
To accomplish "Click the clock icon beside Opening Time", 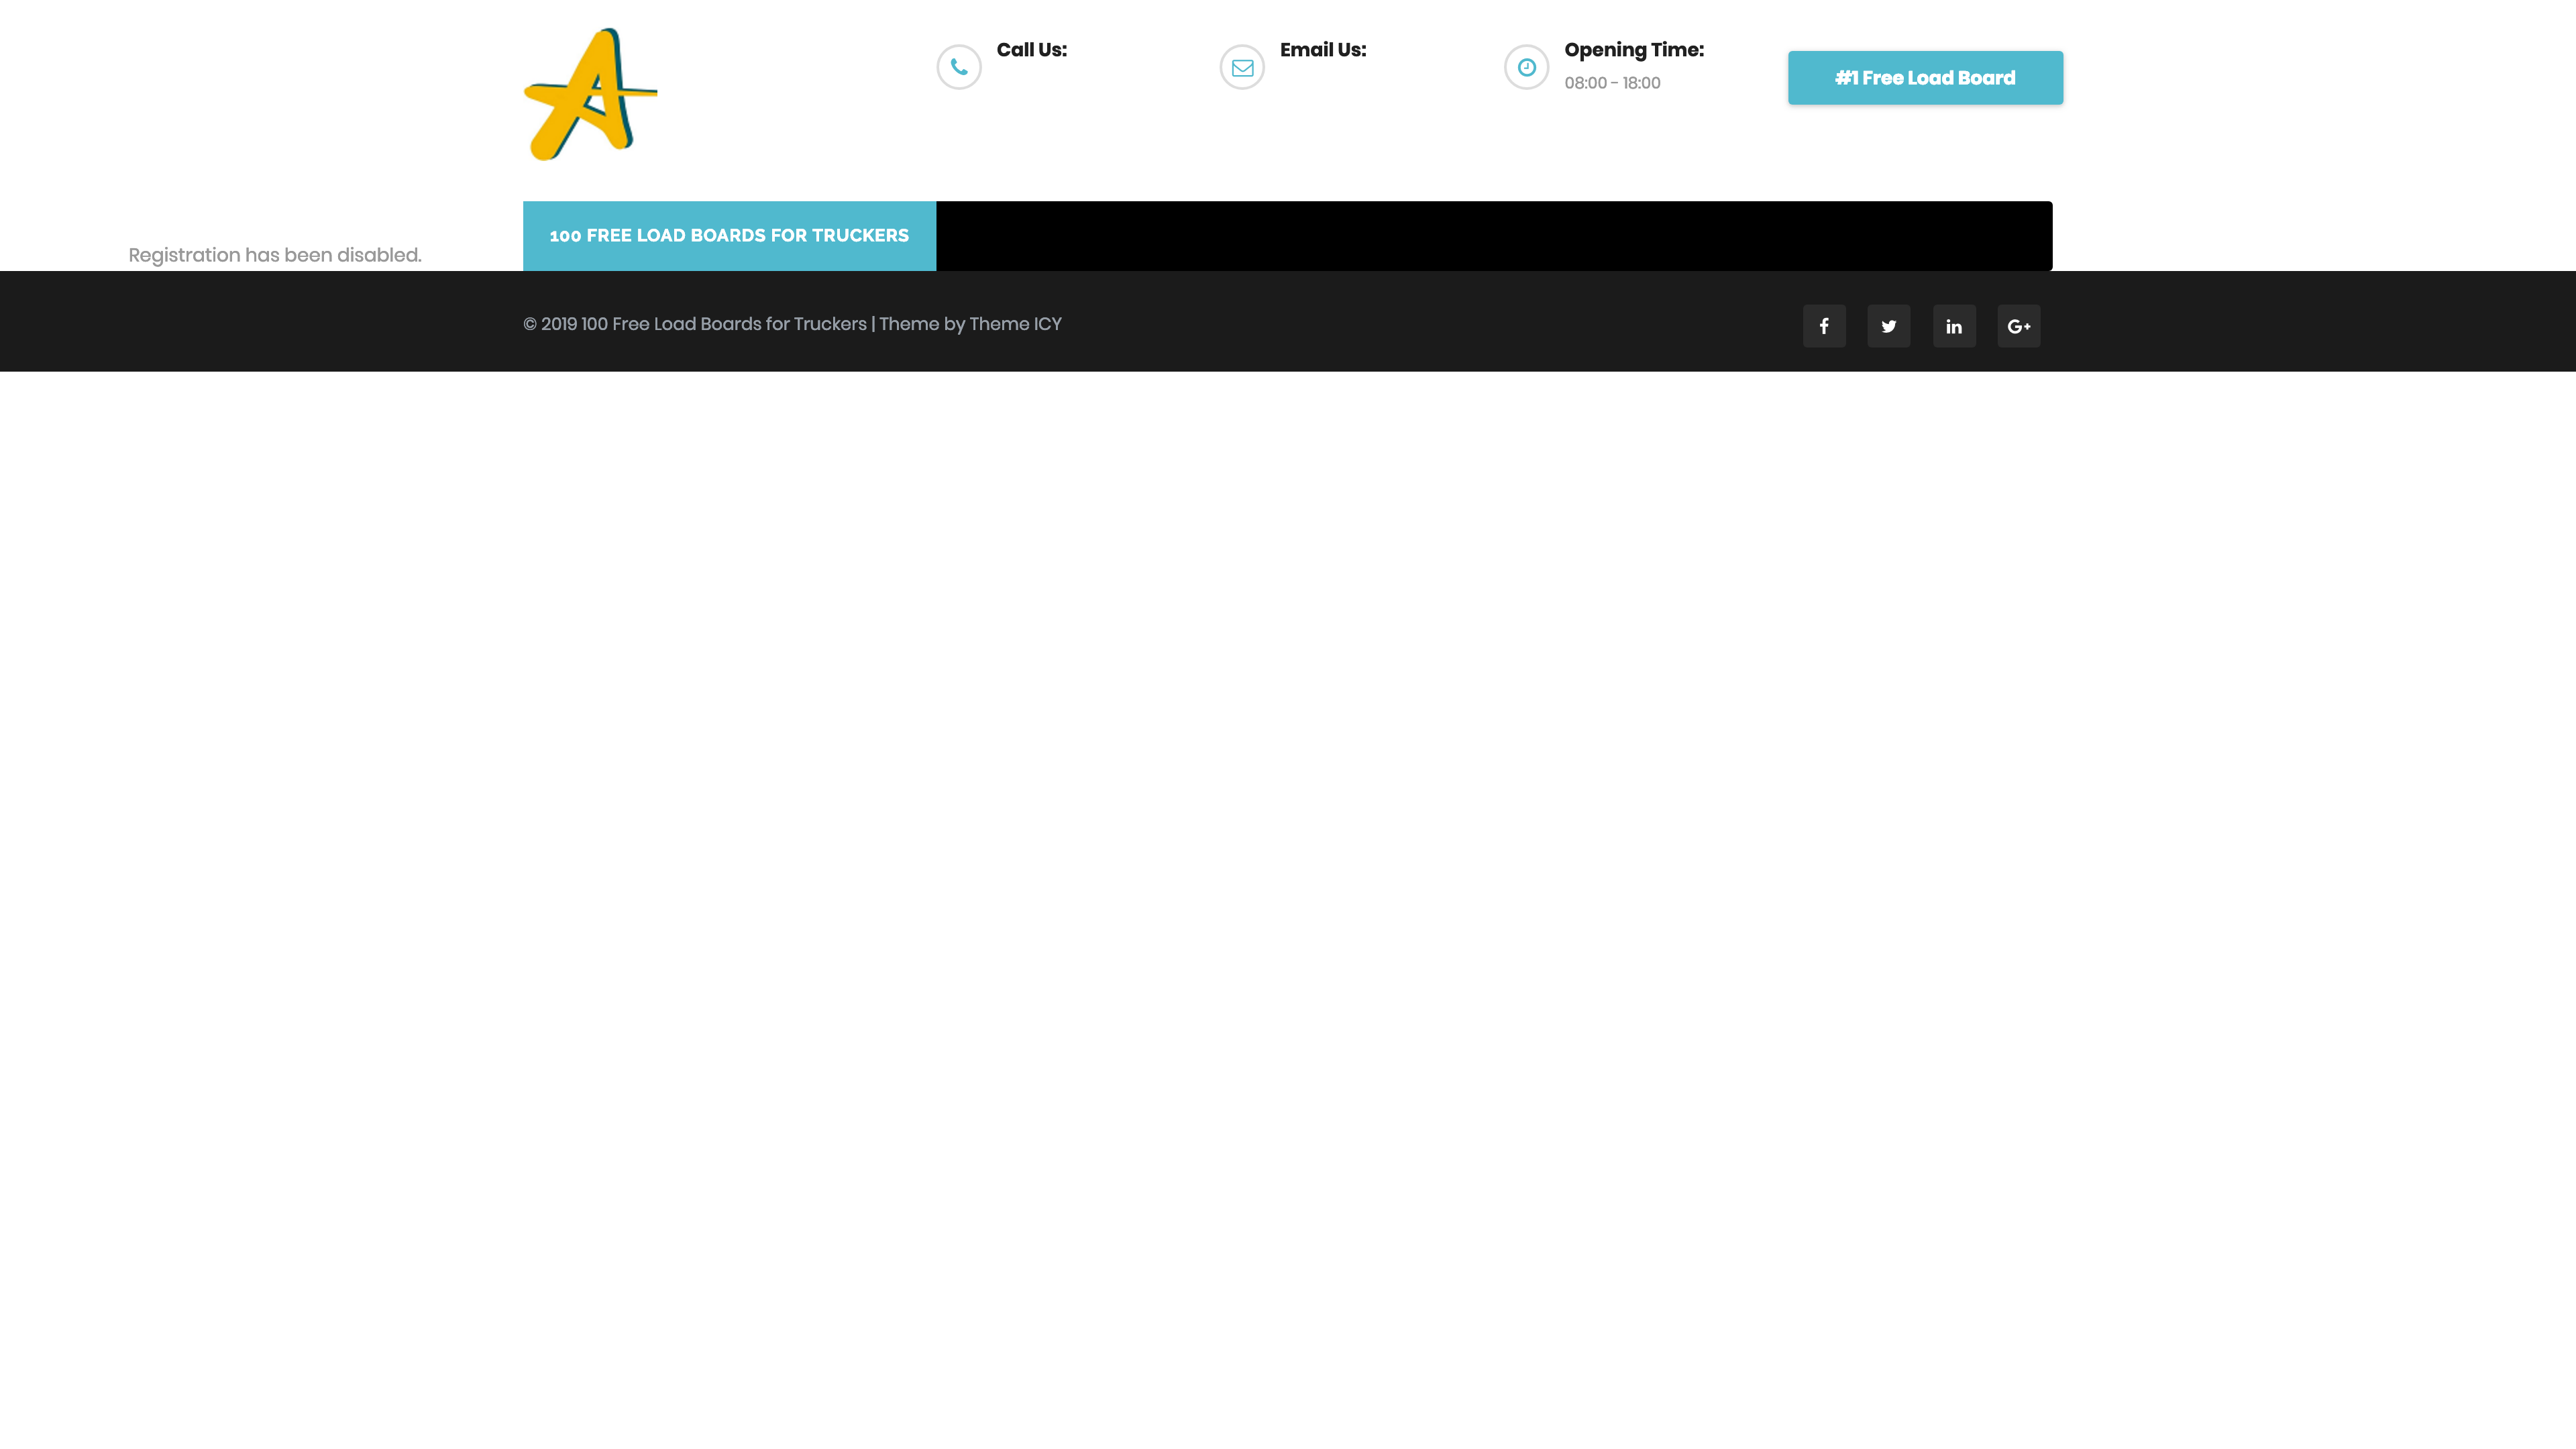I will pyautogui.click(x=1526, y=67).
